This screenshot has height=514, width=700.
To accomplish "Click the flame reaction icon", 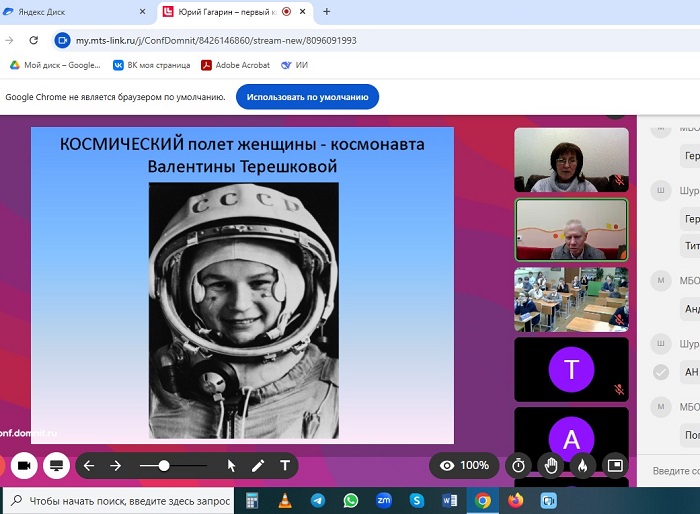I will [583, 465].
